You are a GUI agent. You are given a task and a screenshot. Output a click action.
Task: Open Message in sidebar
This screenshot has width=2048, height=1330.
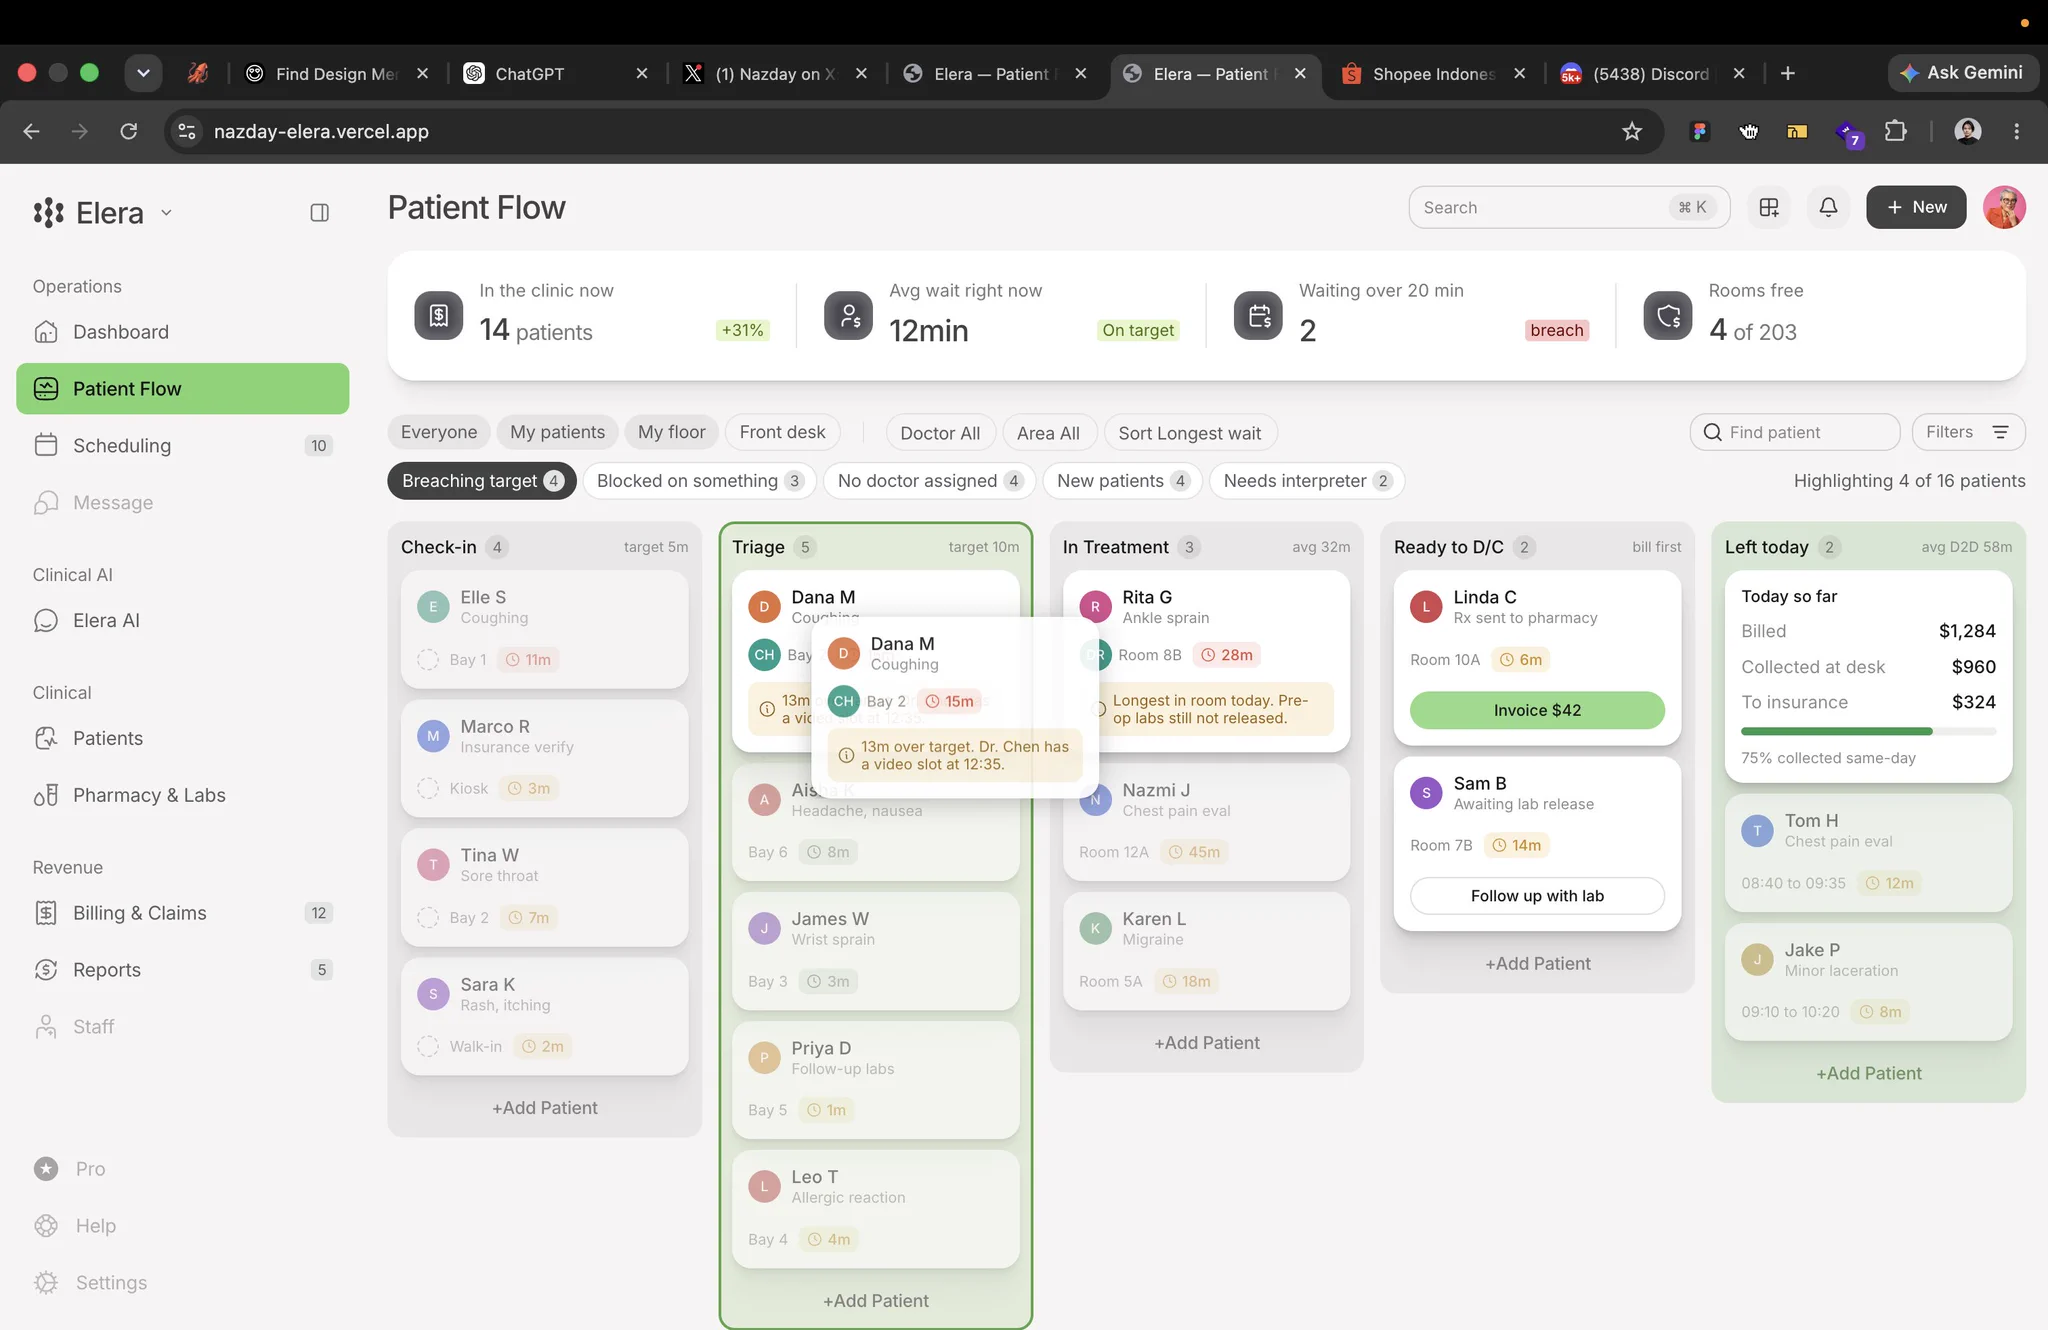[x=182, y=503]
